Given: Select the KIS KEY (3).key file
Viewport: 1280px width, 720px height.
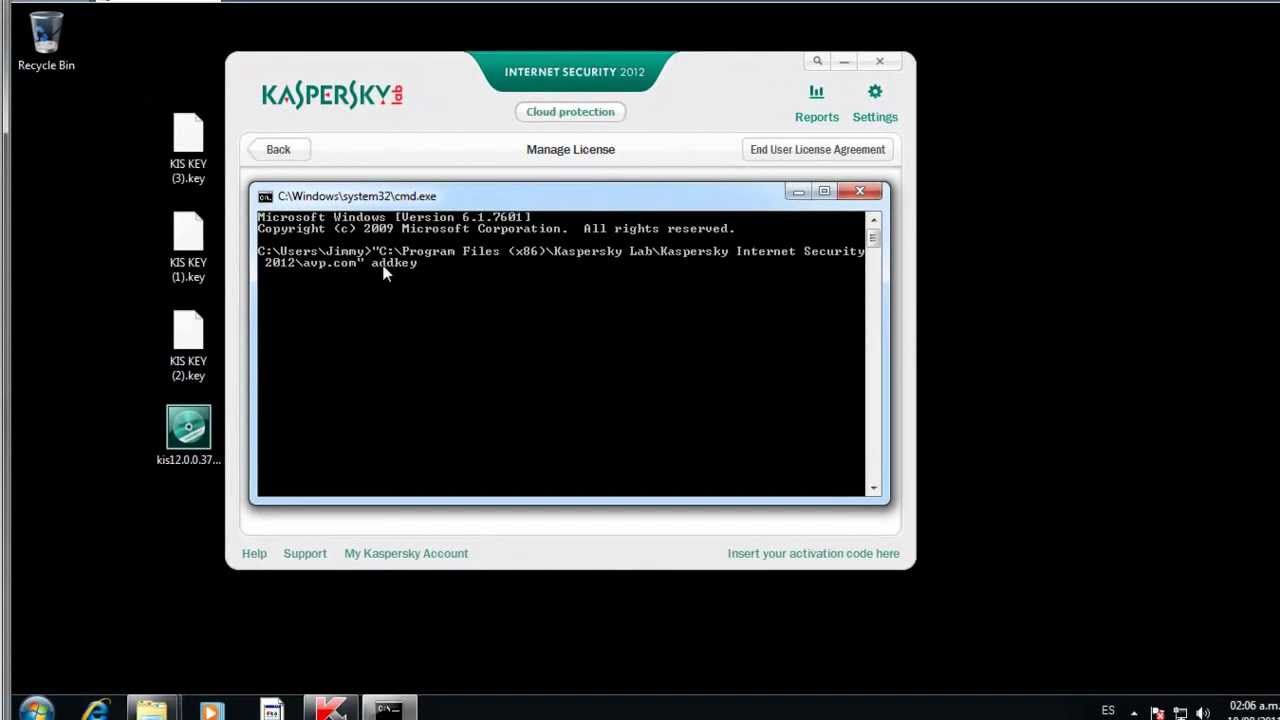Looking at the screenshot, I should pos(188,149).
